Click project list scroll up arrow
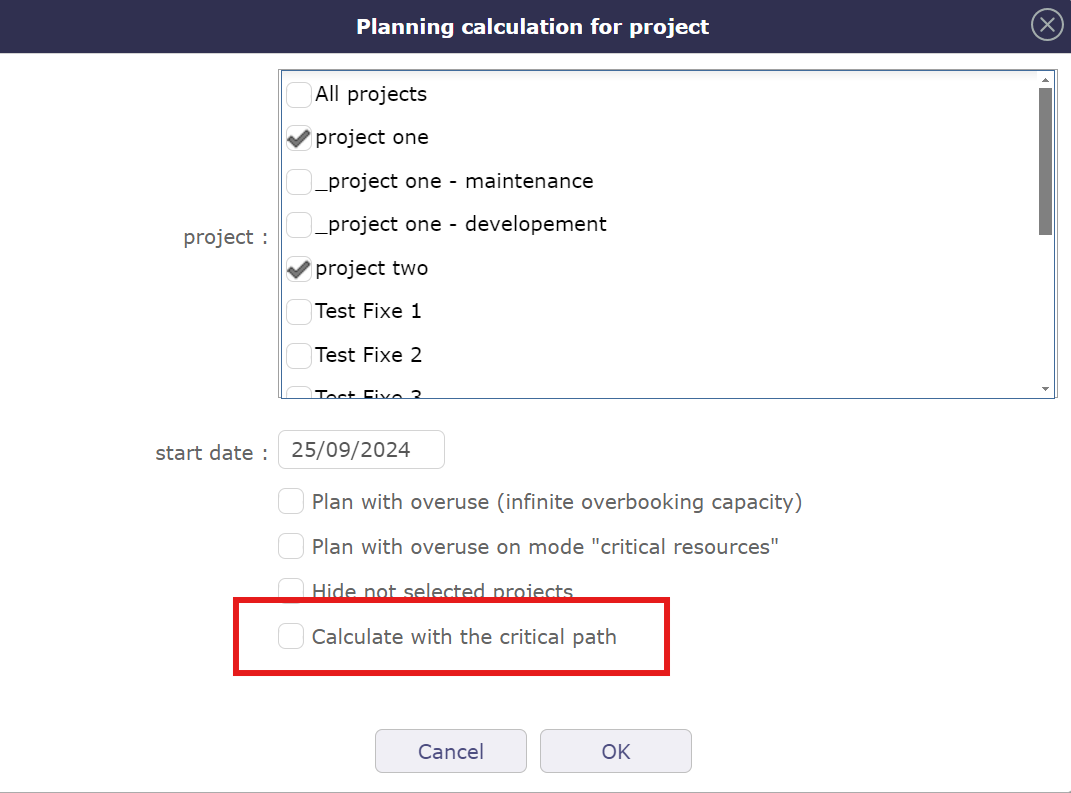Viewport: 1071px width, 793px height. (1045, 80)
